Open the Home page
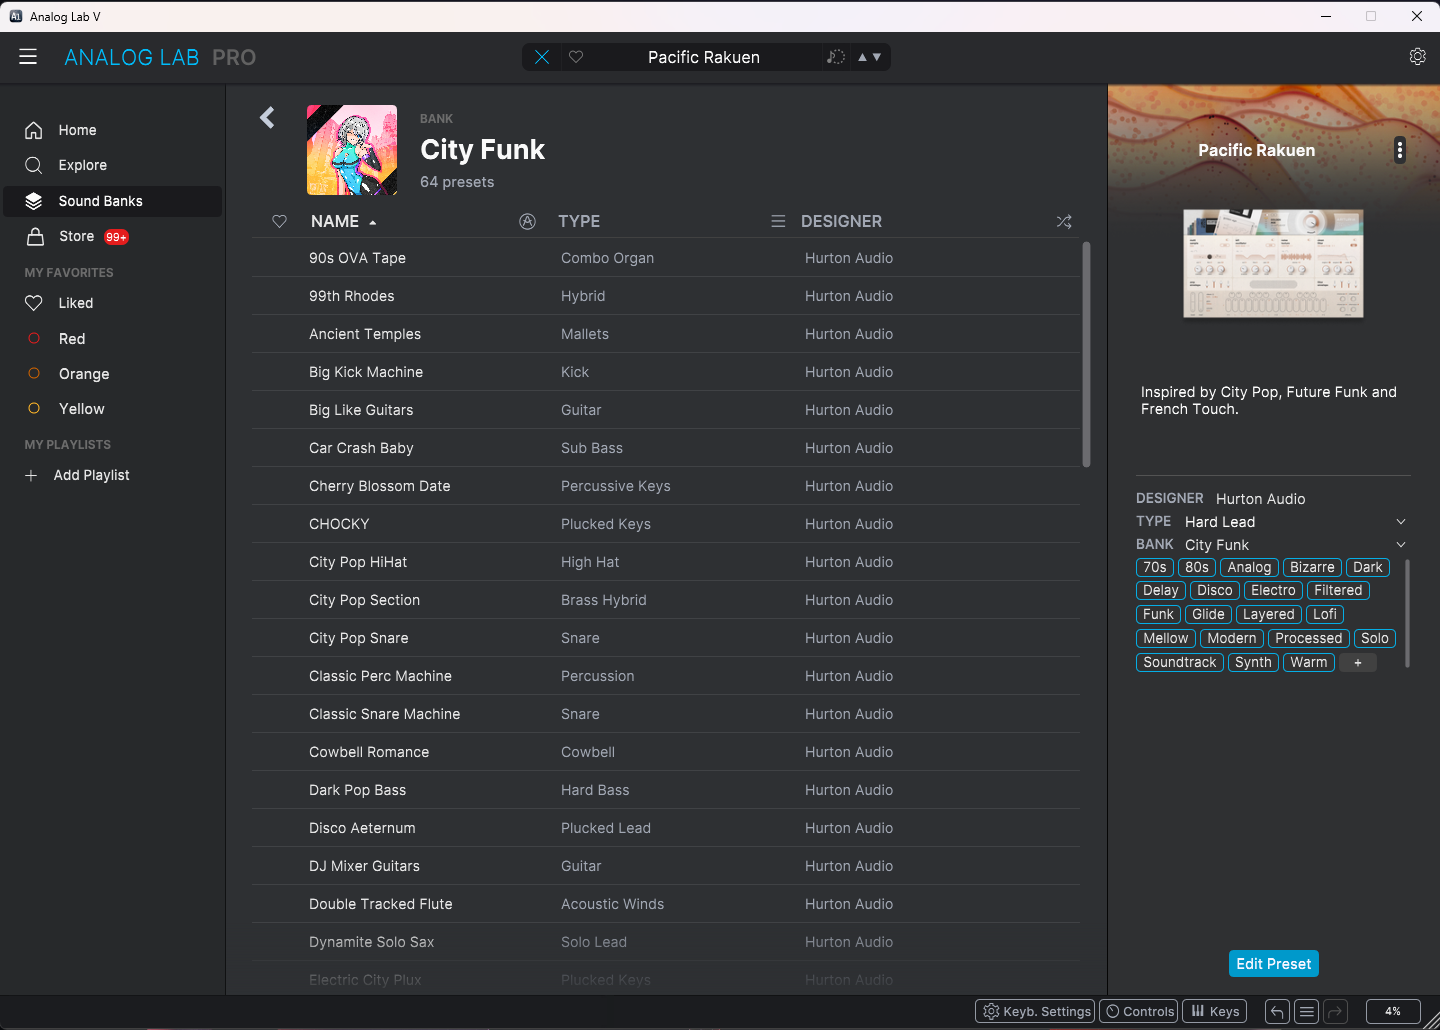This screenshot has width=1440, height=1030. point(113,130)
